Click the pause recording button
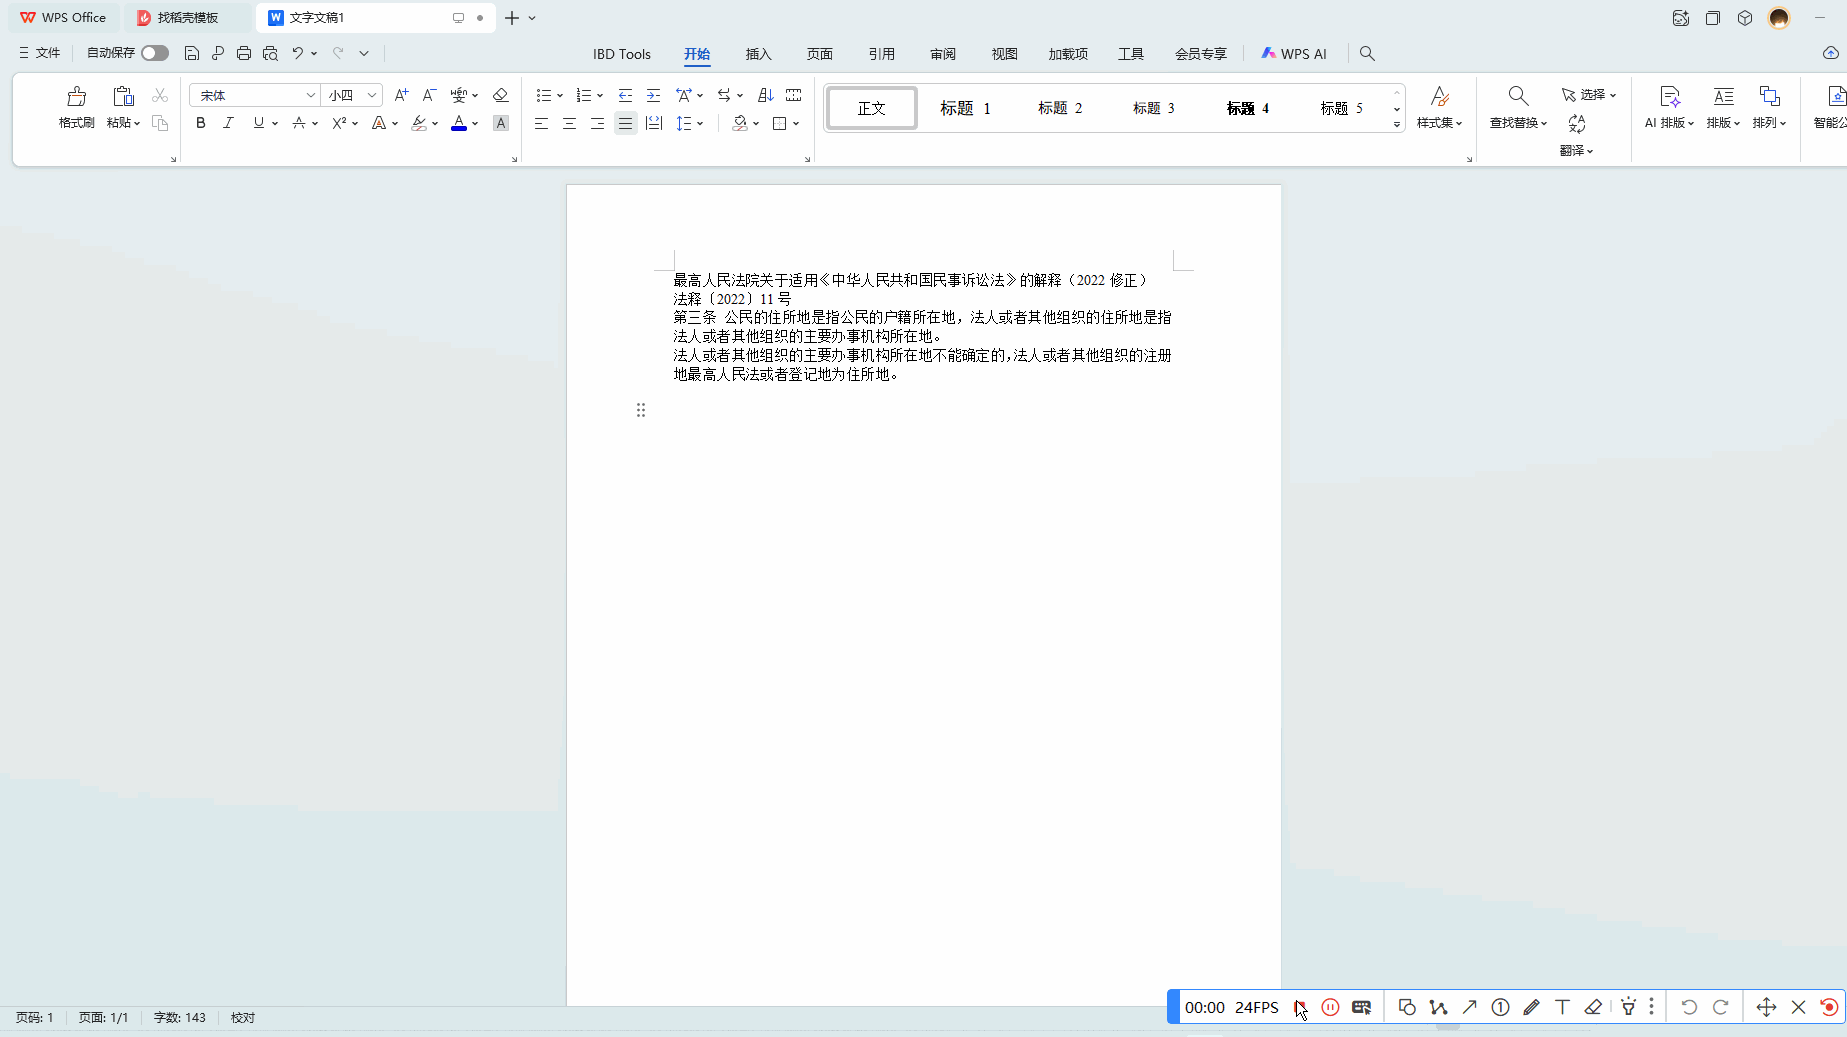The width and height of the screenshot is (1847, 1037). click(1330, 1007)
